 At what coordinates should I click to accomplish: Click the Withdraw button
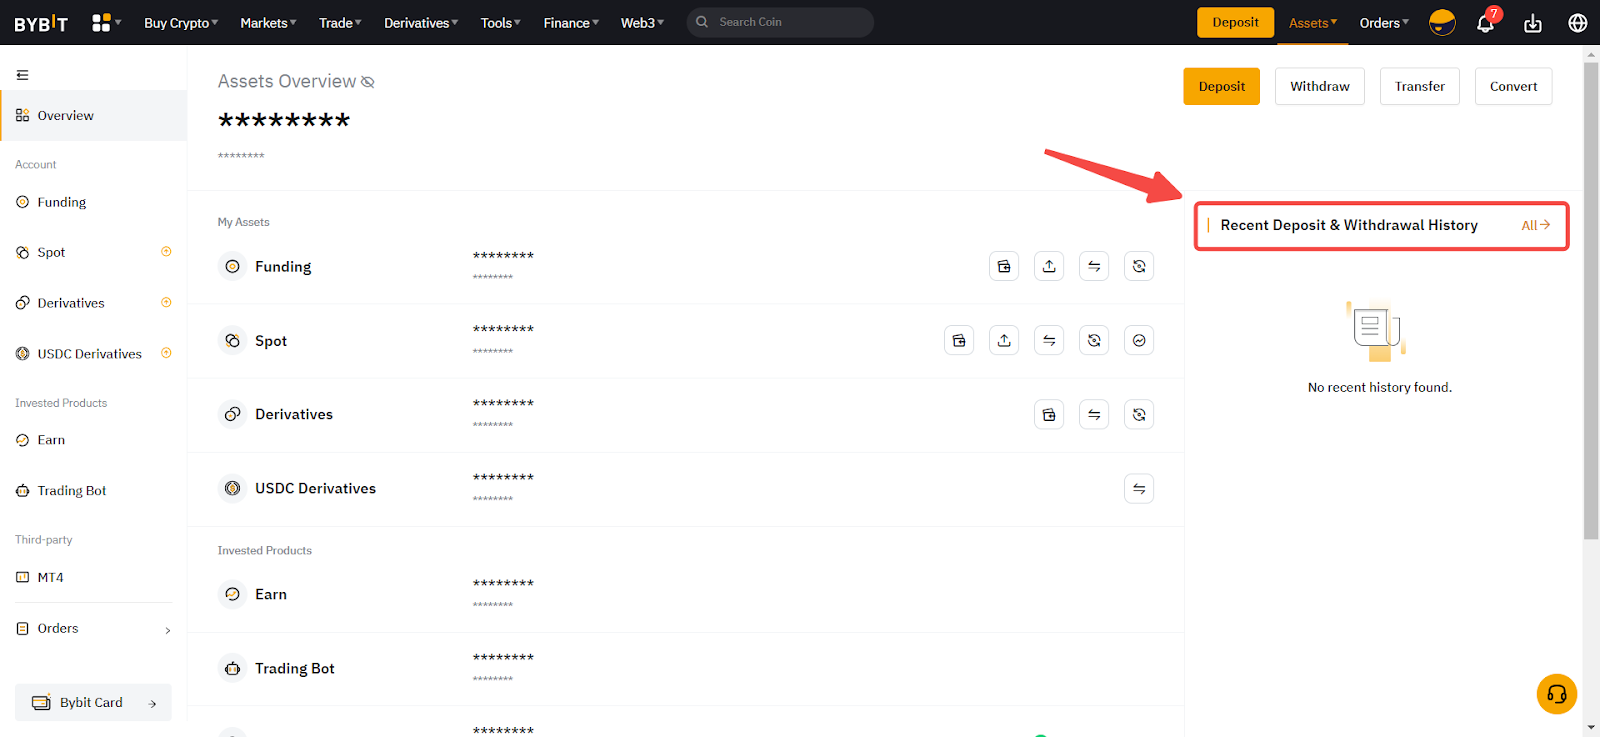[x=1319, y=86]
